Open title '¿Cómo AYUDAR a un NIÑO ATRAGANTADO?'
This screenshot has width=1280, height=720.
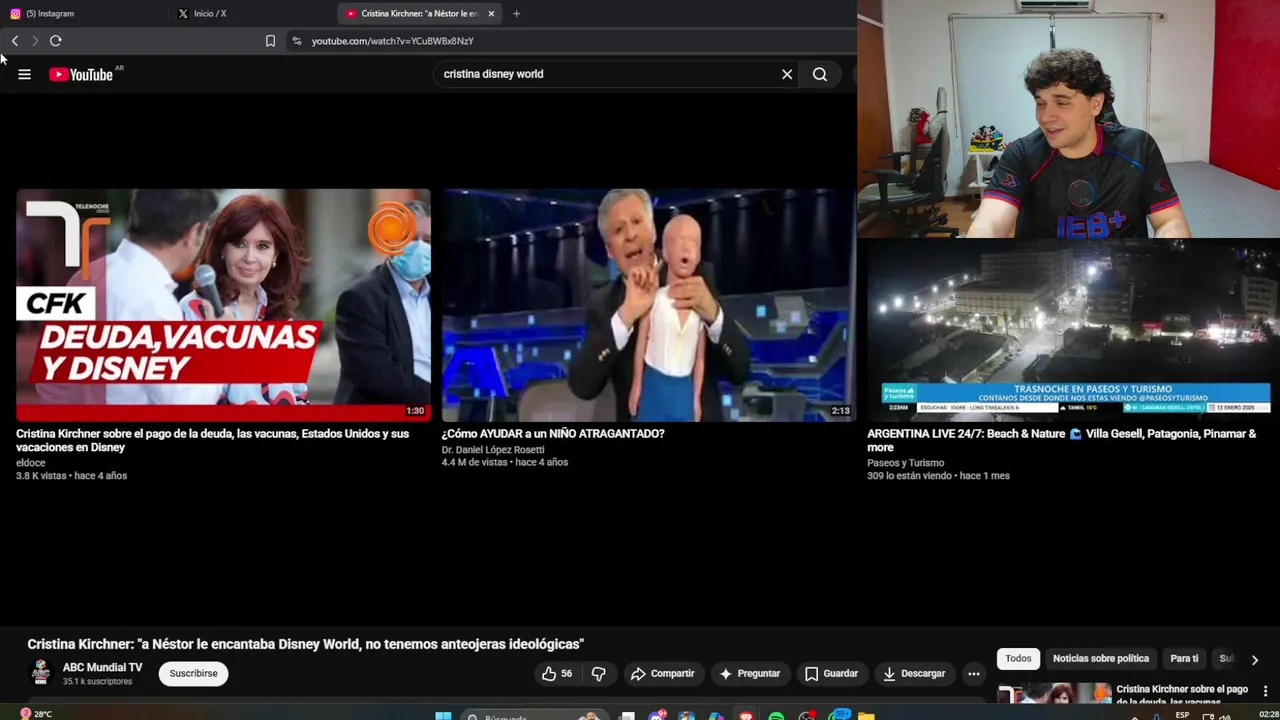pyautogui.click(x=553, y=434)
